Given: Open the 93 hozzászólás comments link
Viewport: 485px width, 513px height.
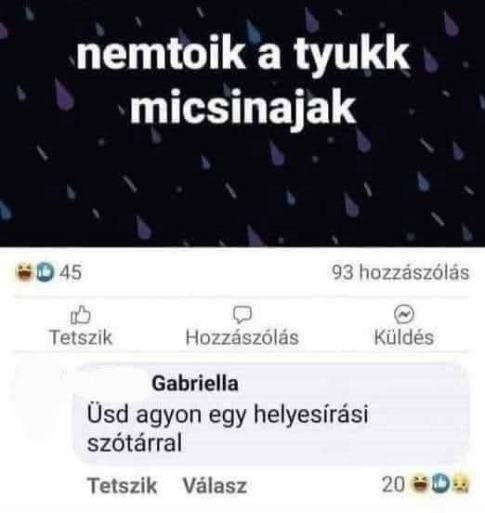Looking at the screenshot, I should (400, 273).
